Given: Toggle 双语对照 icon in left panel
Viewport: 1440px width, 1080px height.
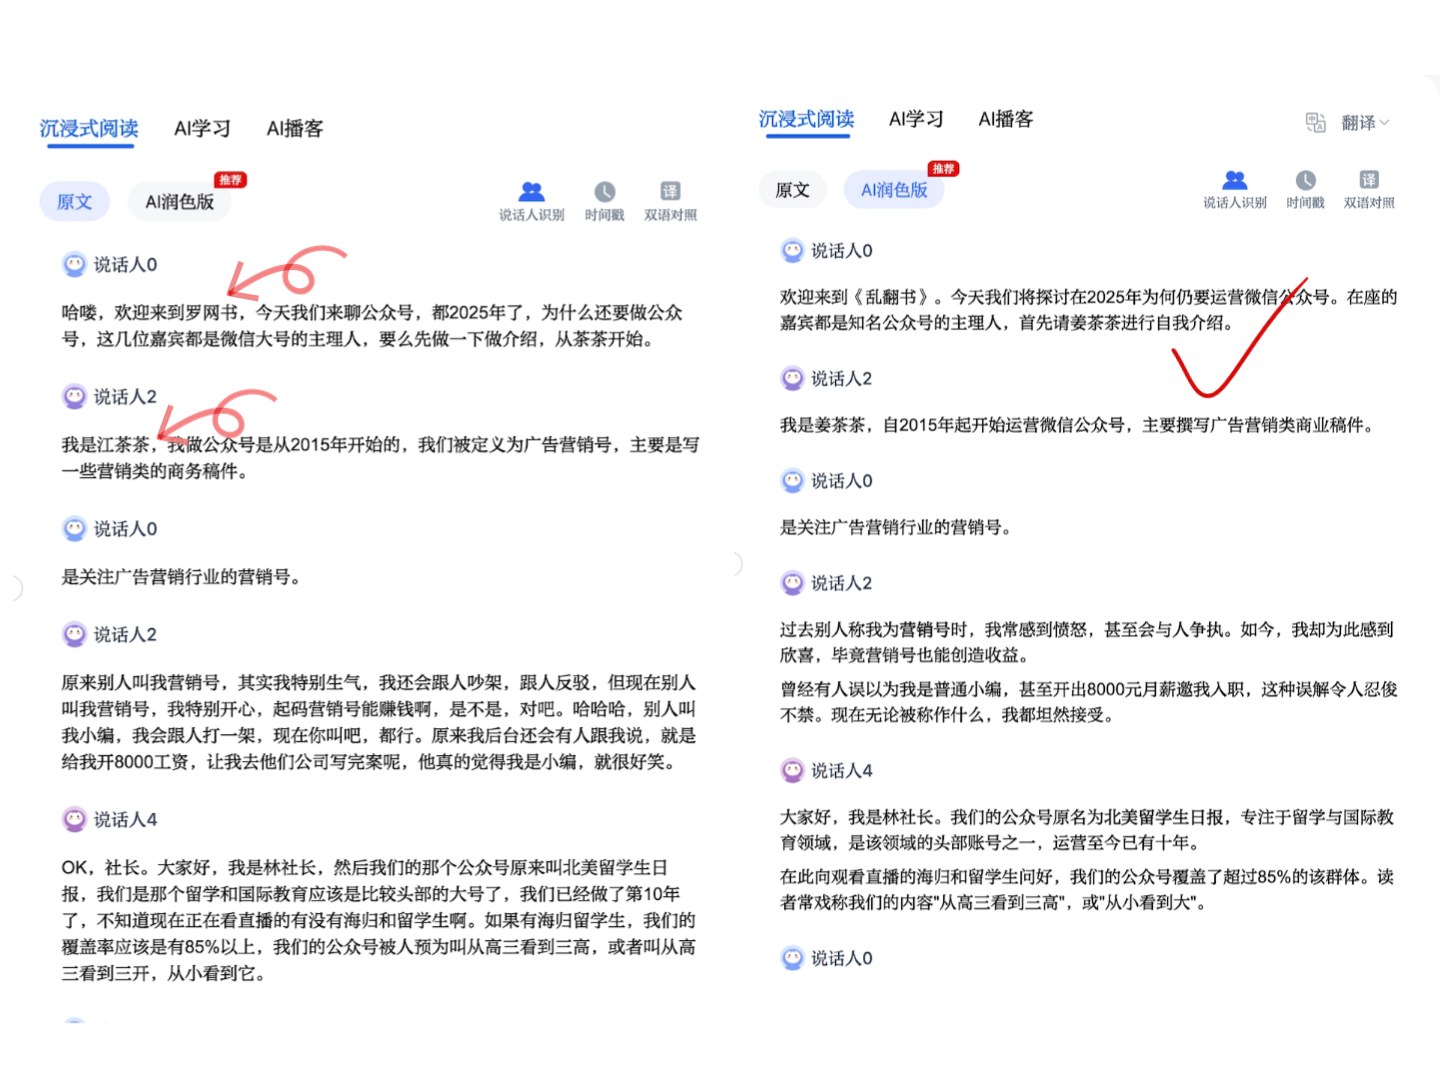Looking at the screenshot, I should pos(670,191).
